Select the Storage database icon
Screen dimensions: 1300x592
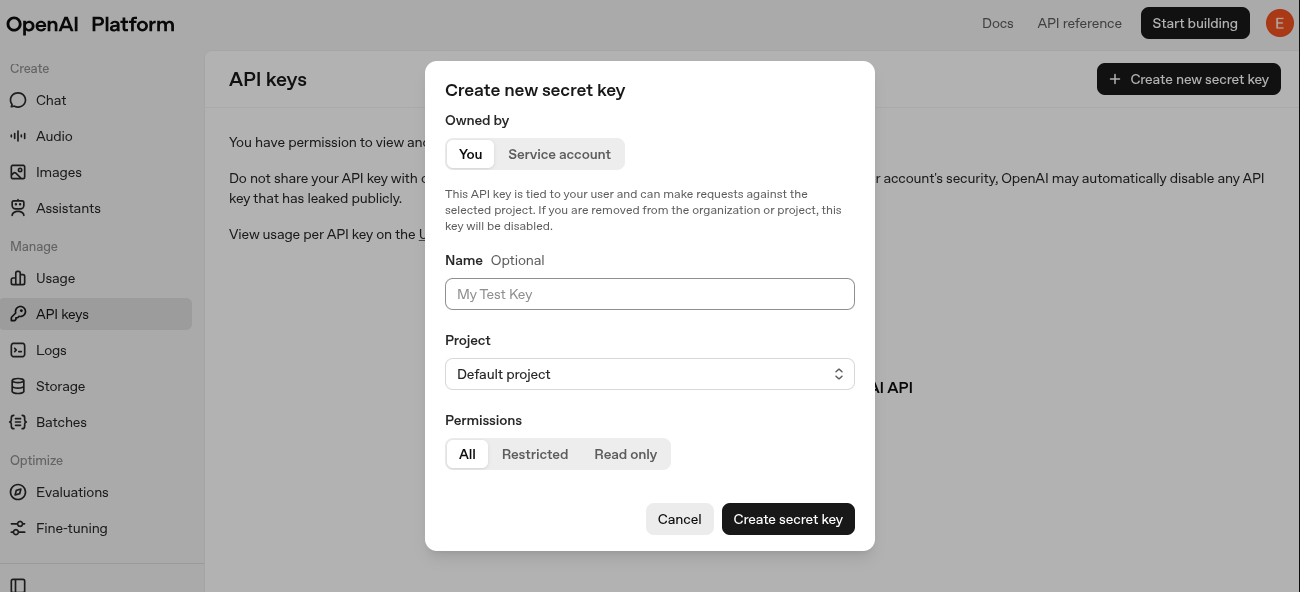click(18, 386)
